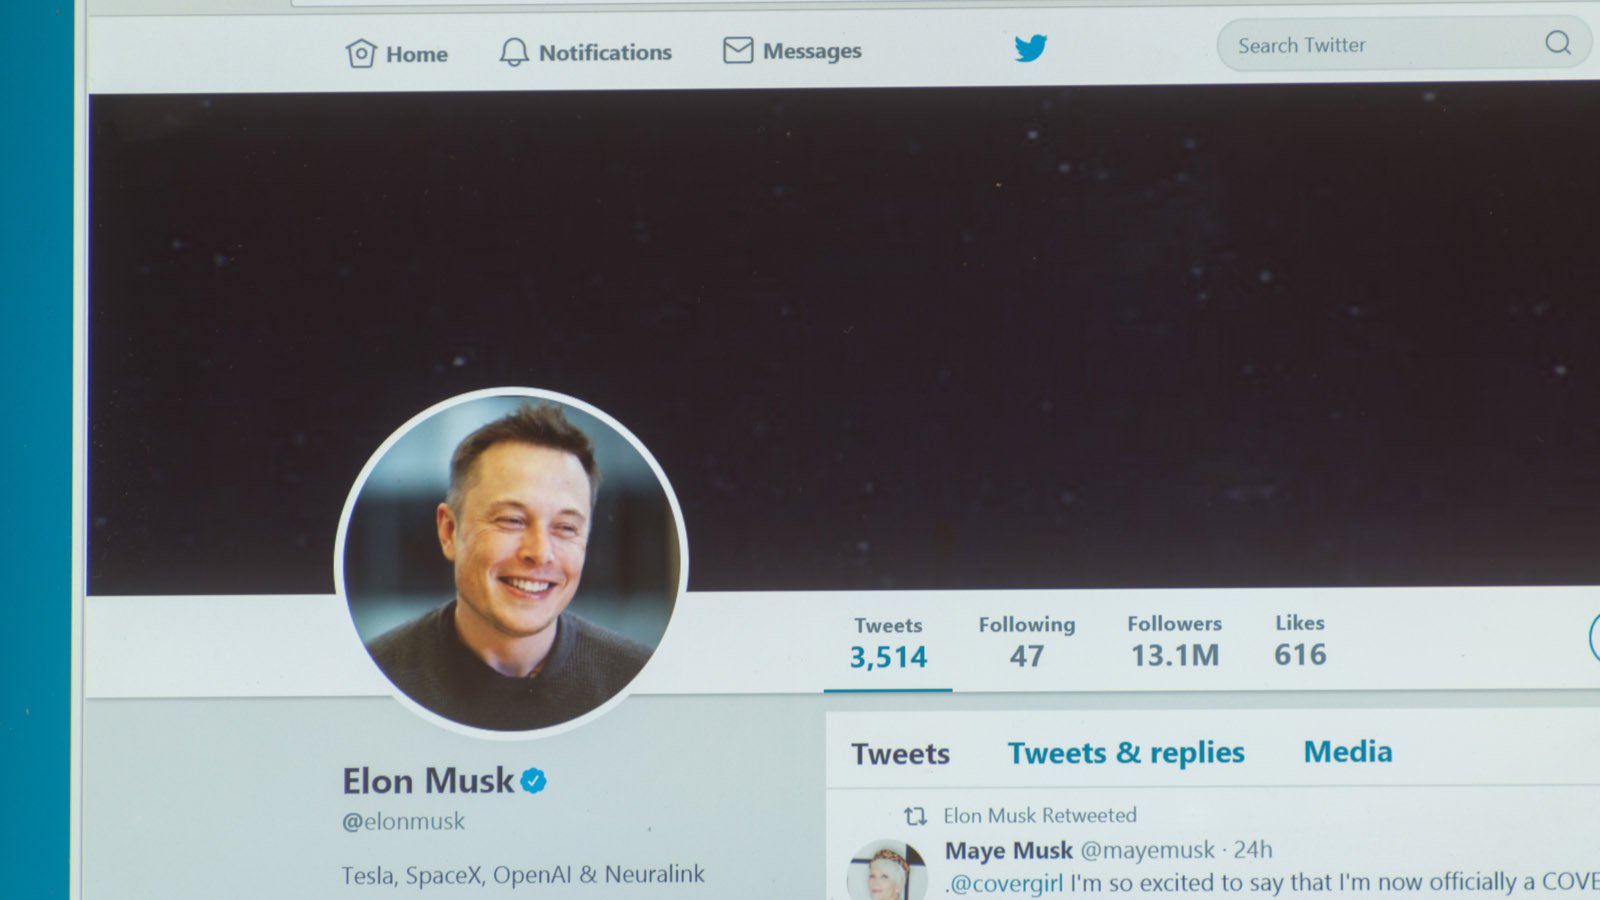Switch to Tweets & replies tab

(1126, 753)
